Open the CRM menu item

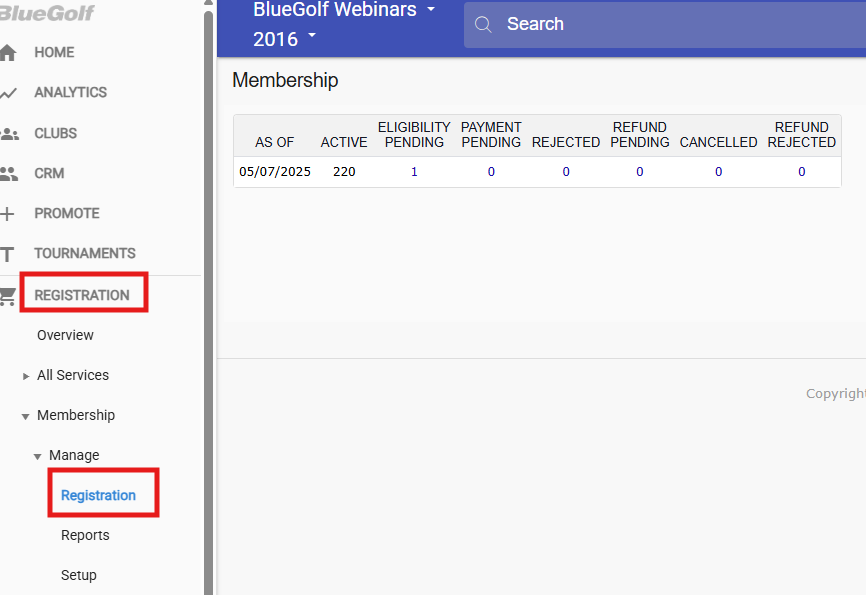(49, 173)
